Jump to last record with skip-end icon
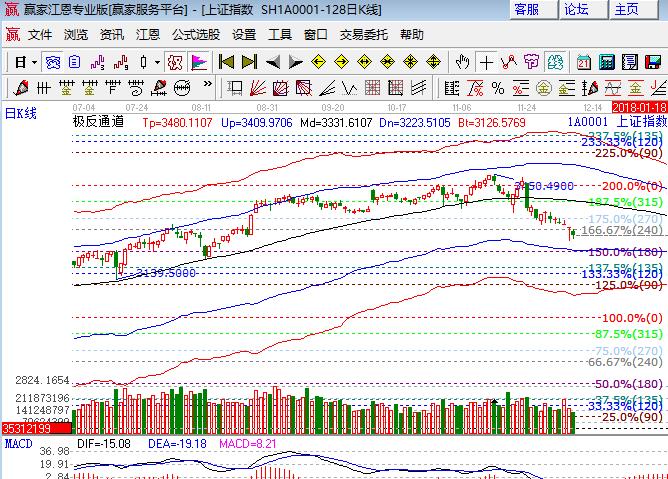This screenshot has width=668, height=479. tap(249, 62)
